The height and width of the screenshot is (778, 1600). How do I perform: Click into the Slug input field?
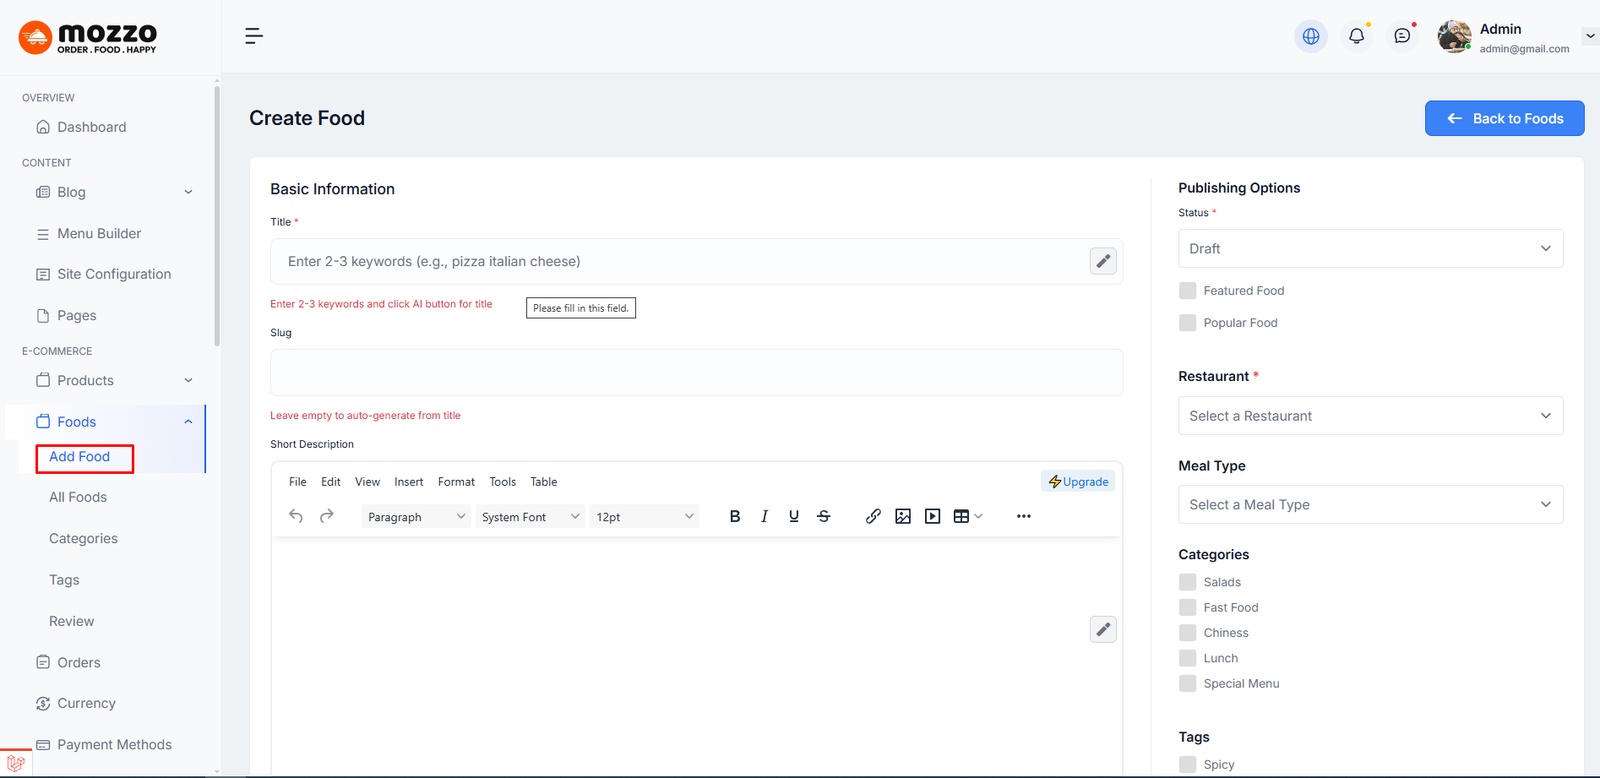[696, 373]
